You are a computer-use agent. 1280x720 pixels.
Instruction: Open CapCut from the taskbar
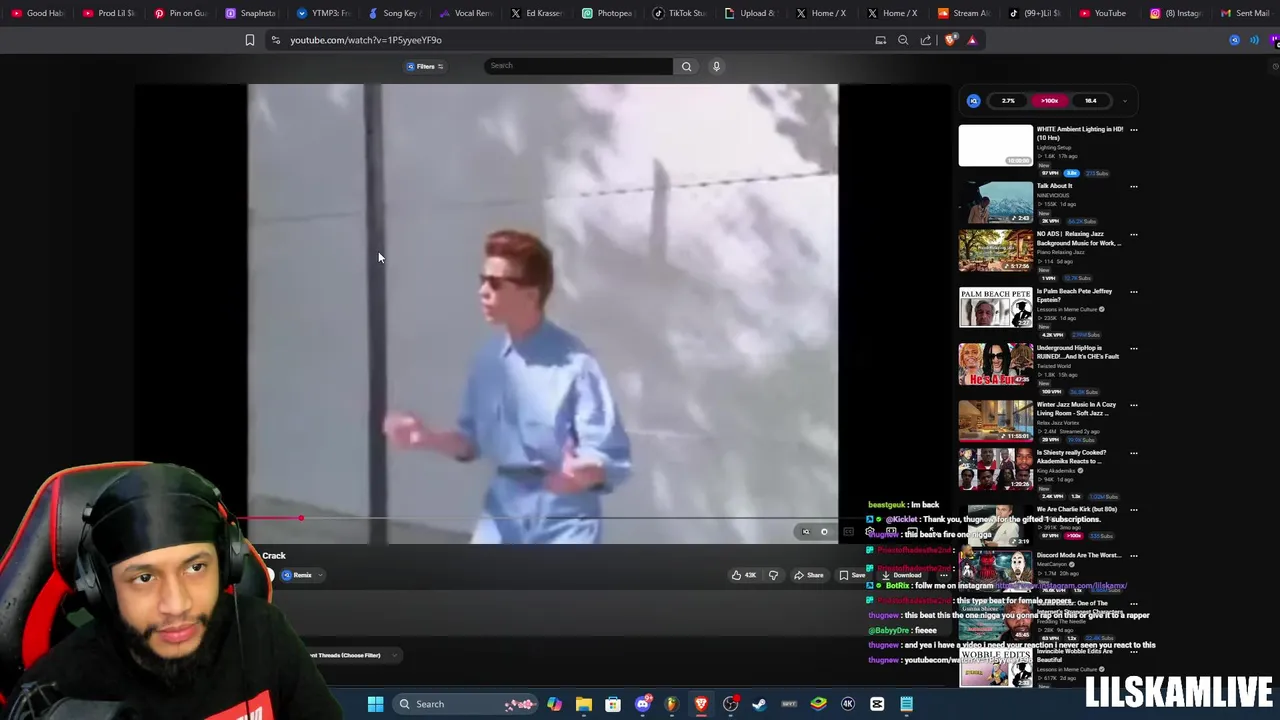pos(877,704)
